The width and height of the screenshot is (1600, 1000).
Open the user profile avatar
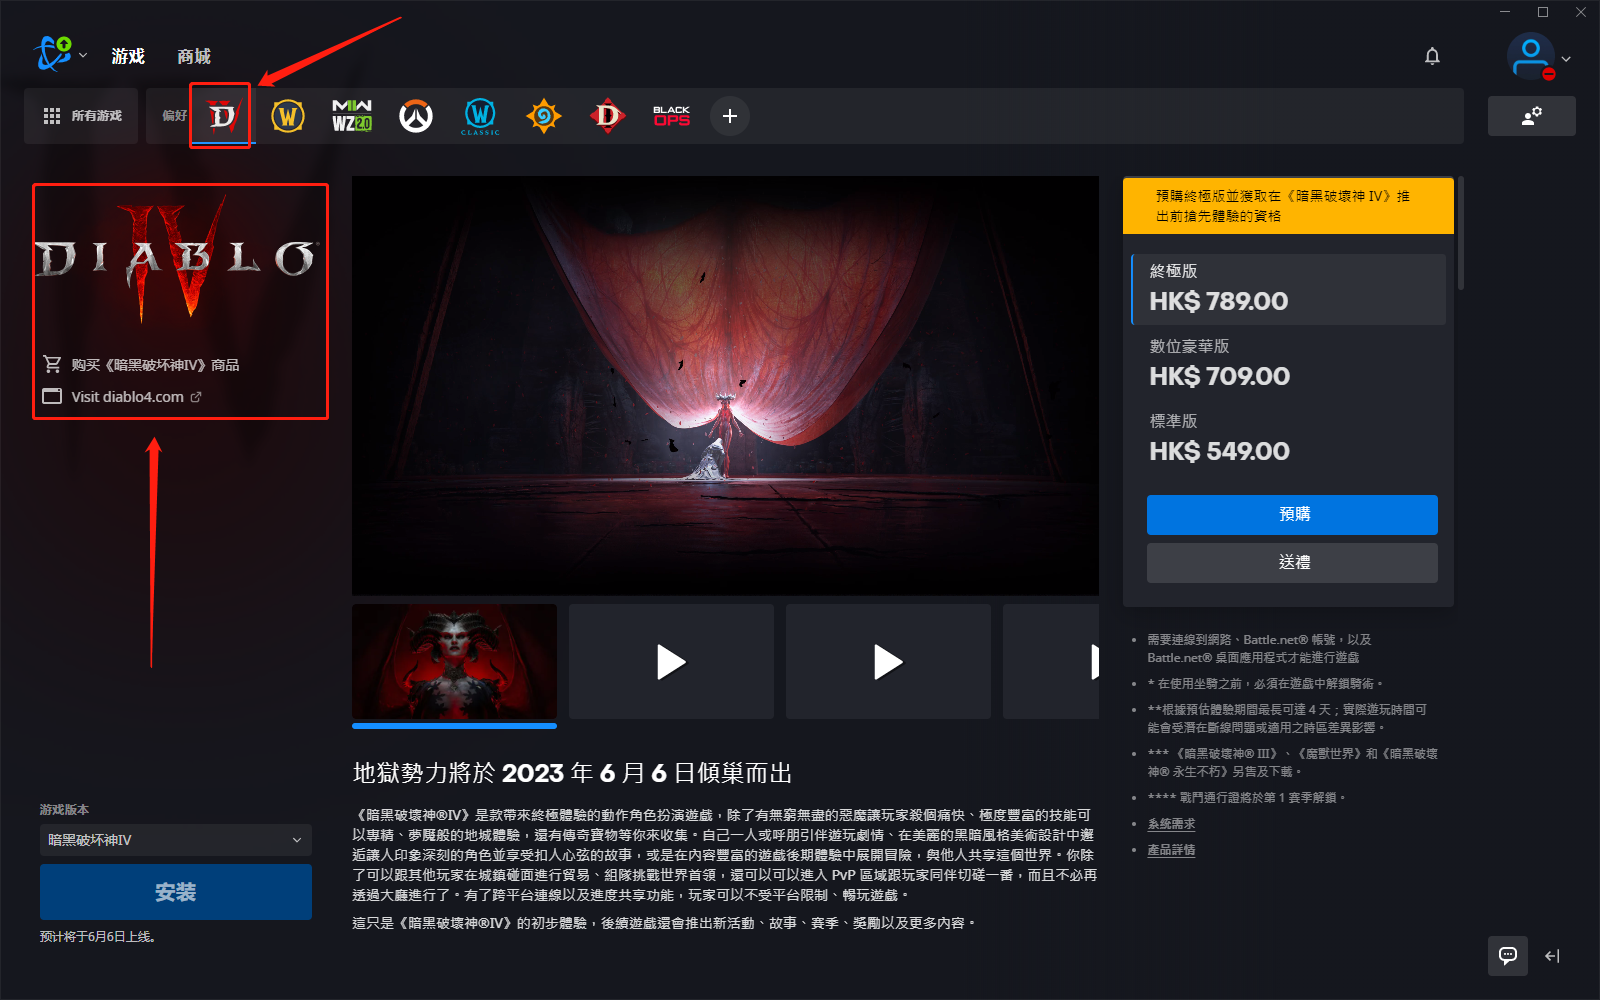(x=1530, y=56)
